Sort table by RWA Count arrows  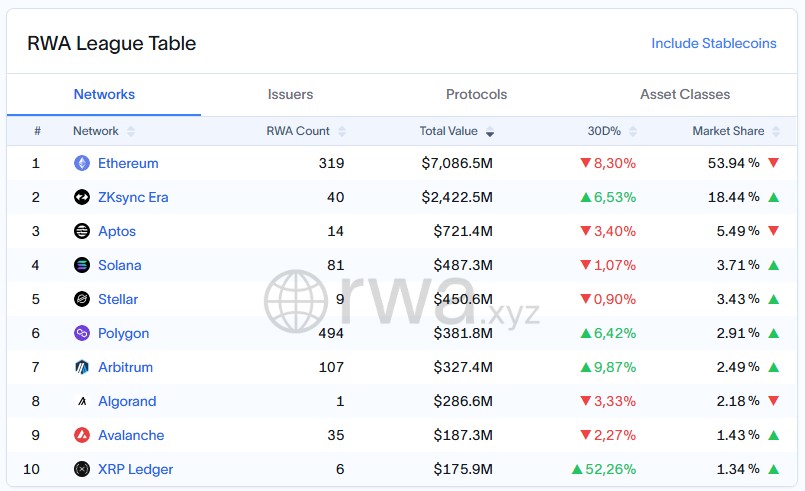(342, 131)
